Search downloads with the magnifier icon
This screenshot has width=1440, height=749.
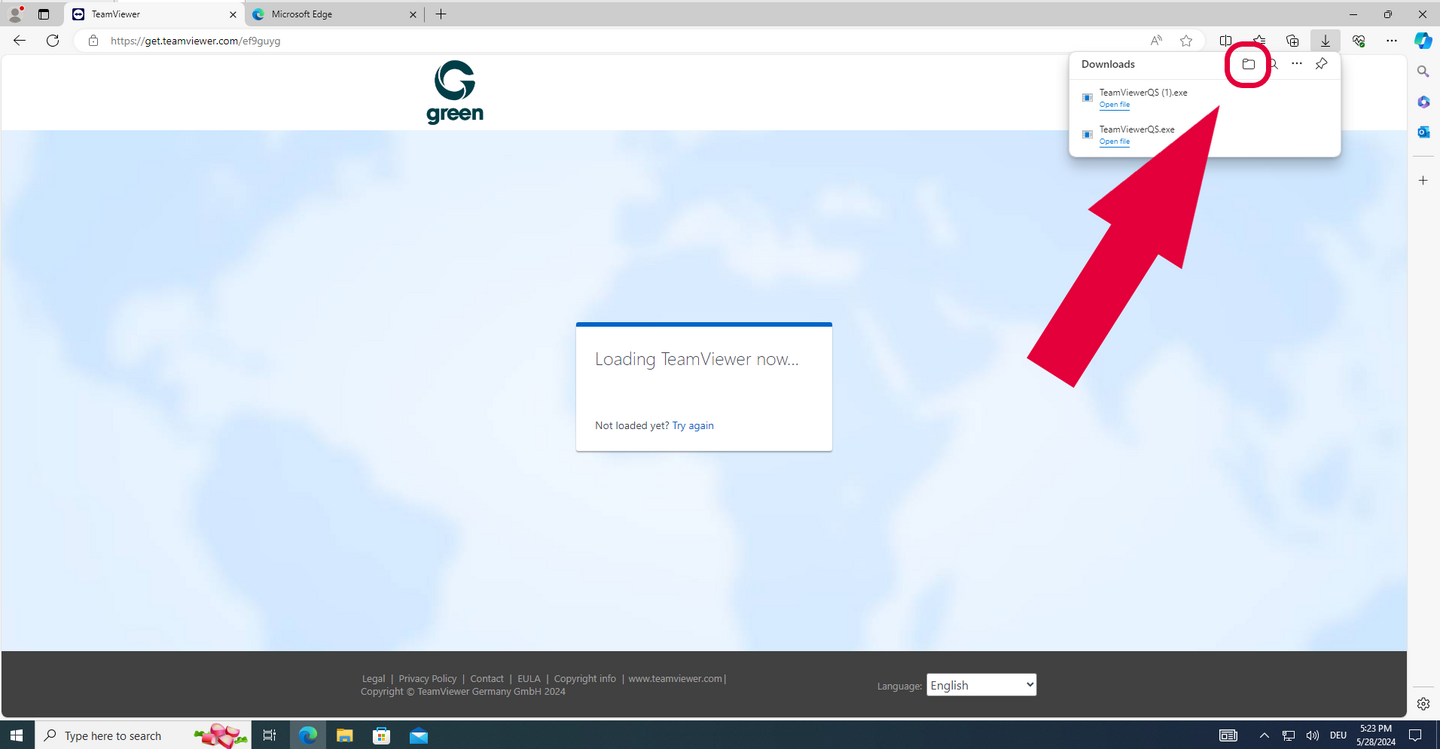(x=1274, y=64)
